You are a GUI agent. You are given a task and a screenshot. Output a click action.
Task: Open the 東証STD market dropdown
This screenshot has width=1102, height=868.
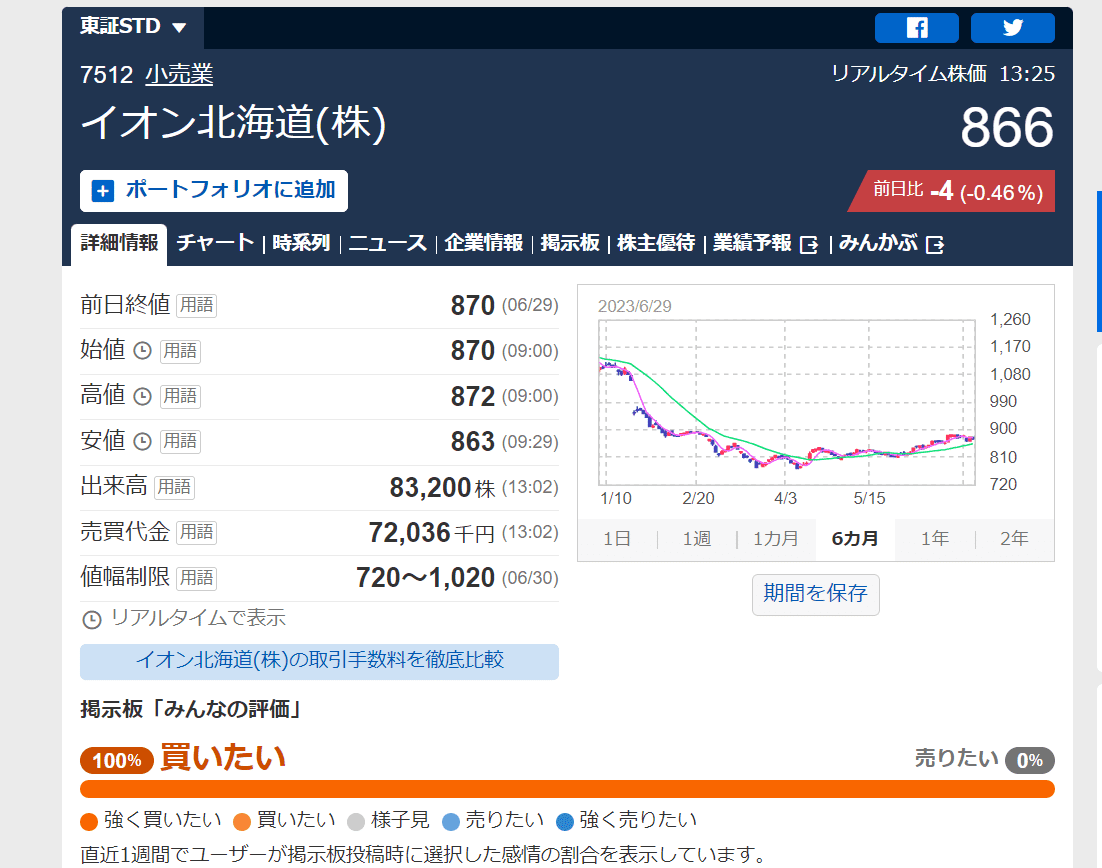(x=133, y=27)
